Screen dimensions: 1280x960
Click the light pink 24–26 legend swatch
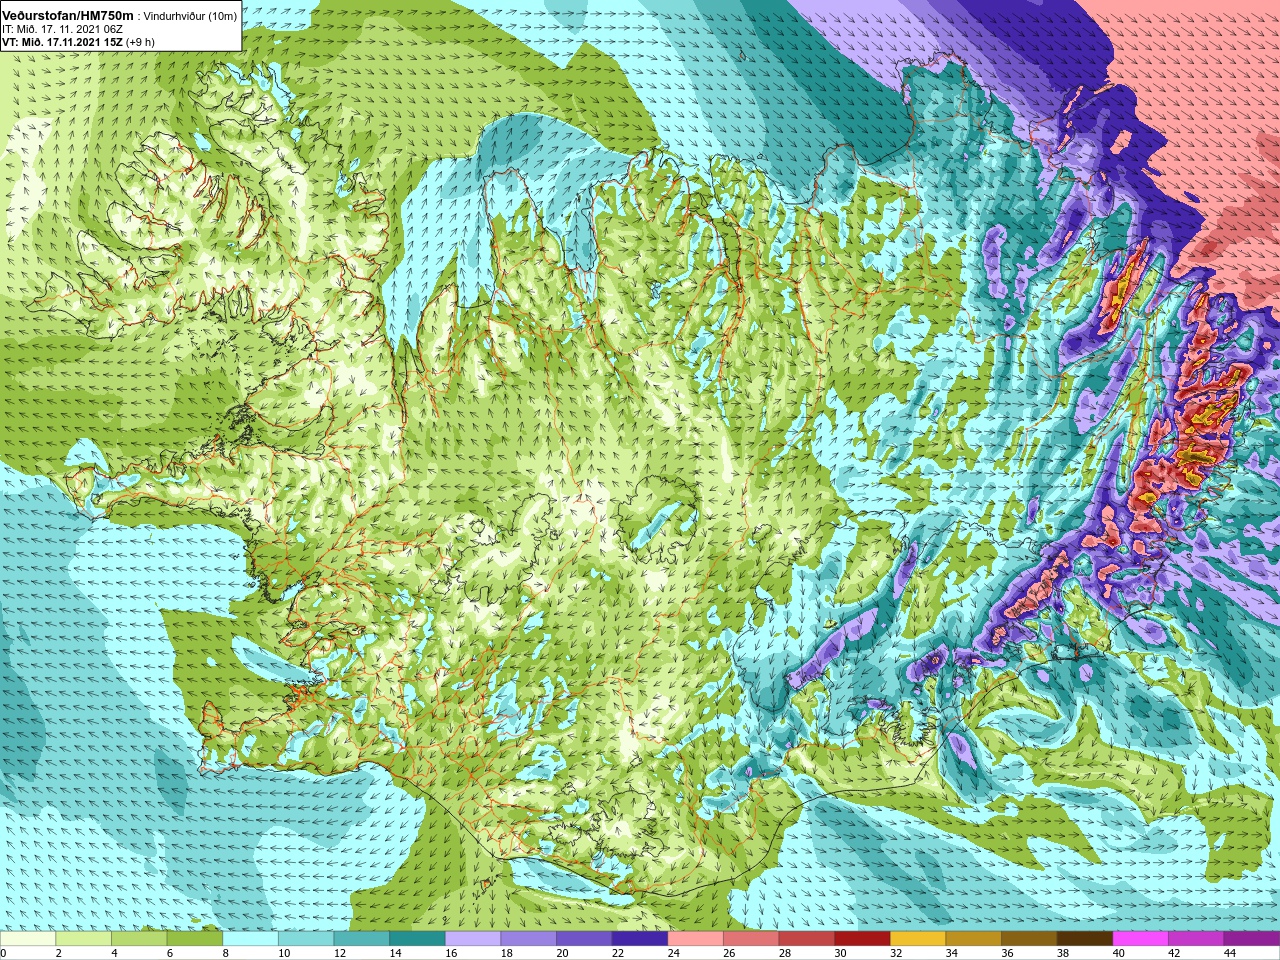(x=696, y=938)
